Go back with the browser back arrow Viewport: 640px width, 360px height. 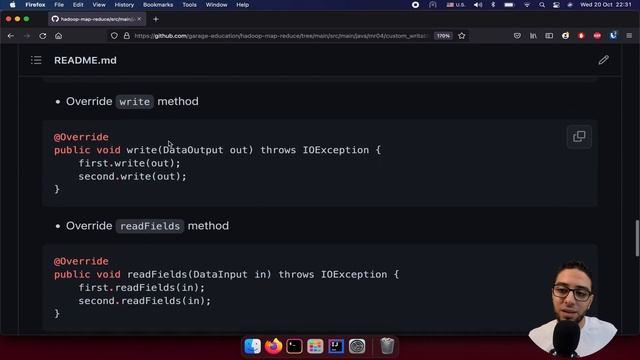(x=11, y=36)
